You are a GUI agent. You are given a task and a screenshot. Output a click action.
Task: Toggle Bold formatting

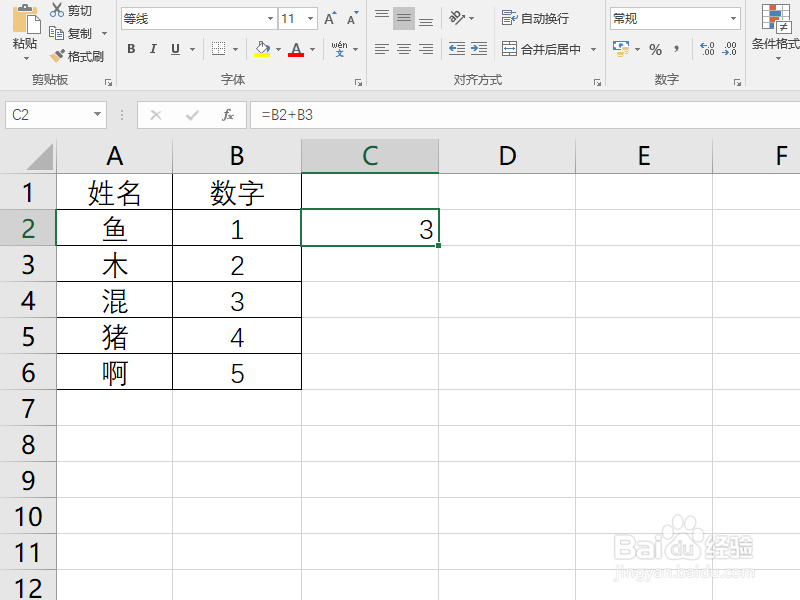(x=131, y=49)
